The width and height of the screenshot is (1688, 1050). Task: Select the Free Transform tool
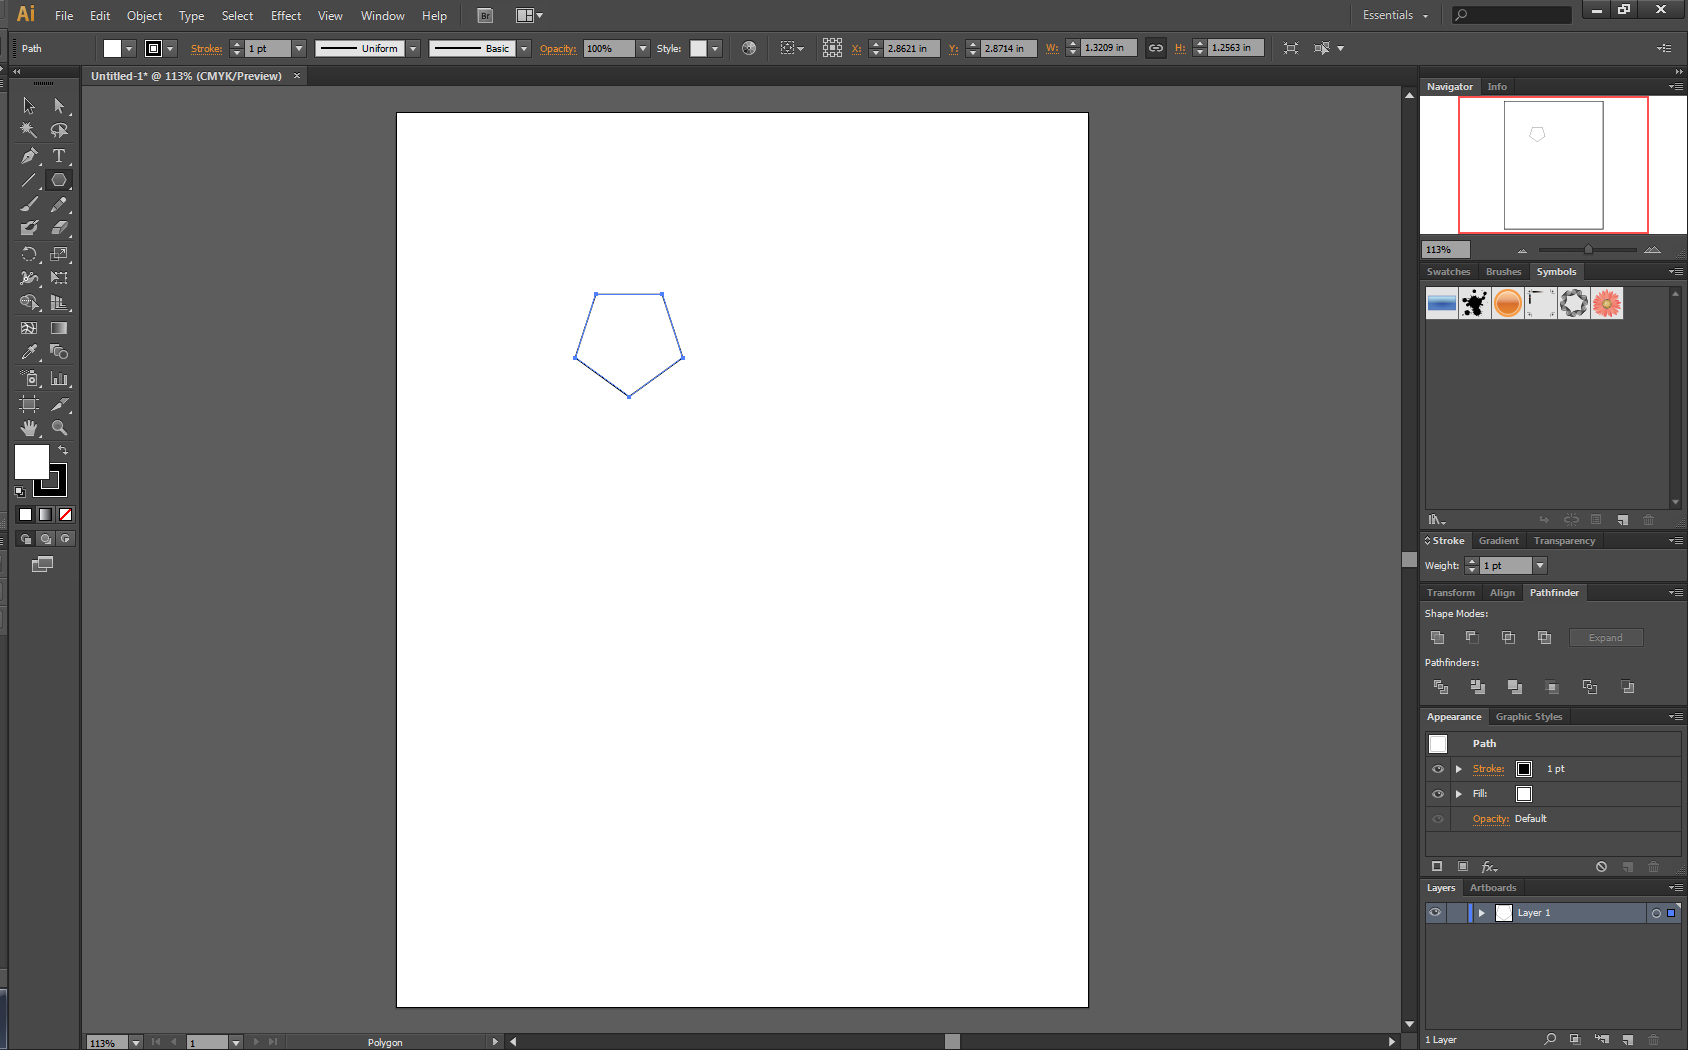59,278
